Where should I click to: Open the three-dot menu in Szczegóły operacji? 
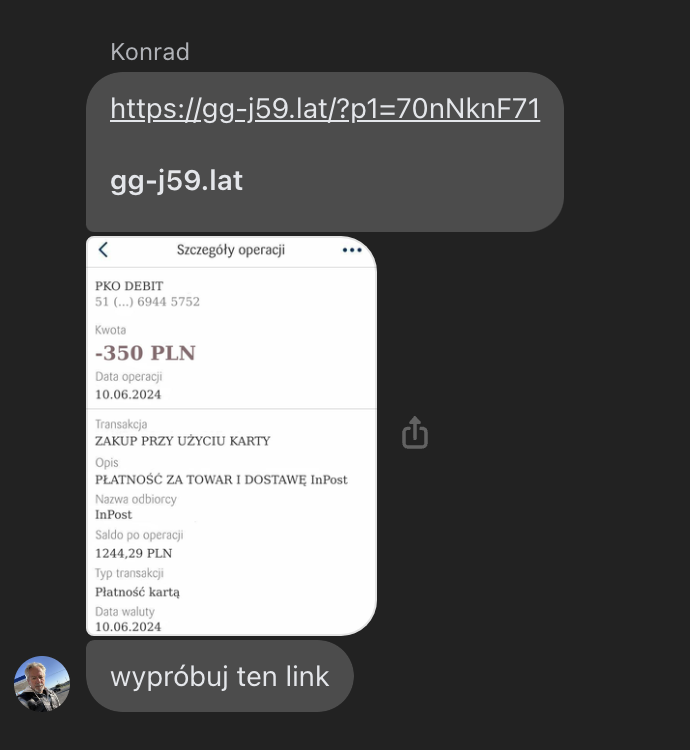tap(352, 250)
